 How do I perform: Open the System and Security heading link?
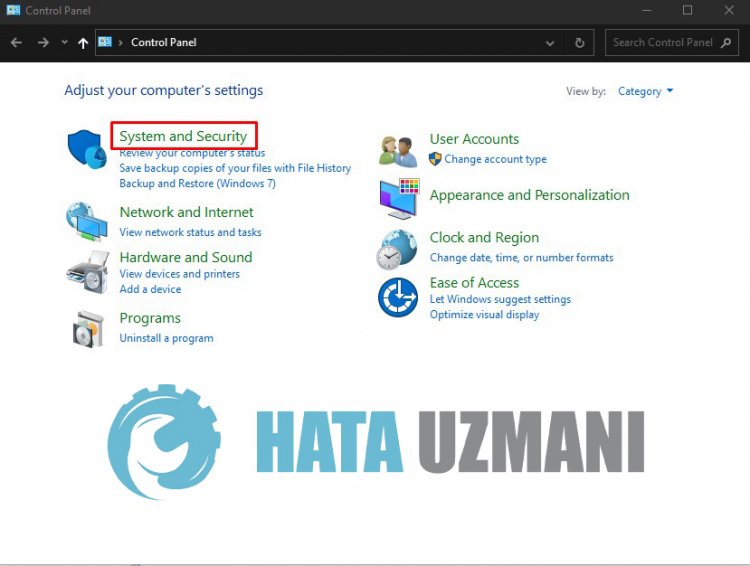click(x=183, y=136)
